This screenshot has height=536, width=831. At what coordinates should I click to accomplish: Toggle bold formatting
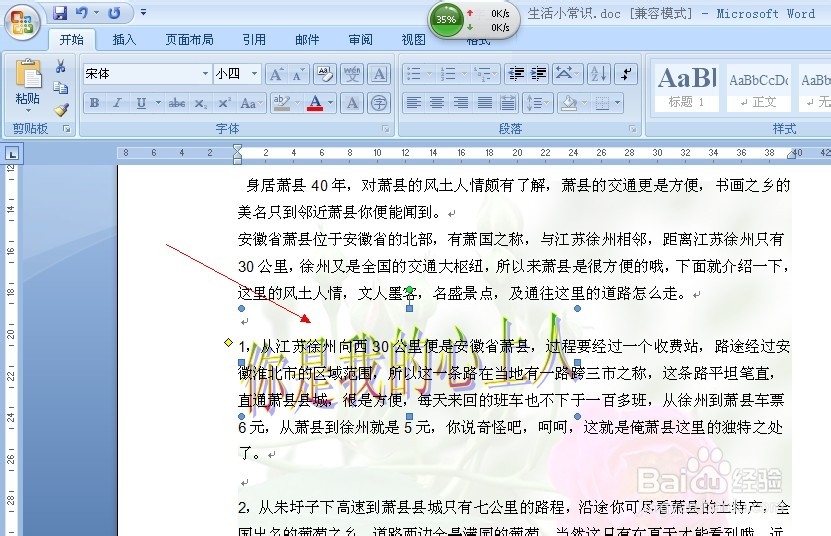click(x=94, y=103)
